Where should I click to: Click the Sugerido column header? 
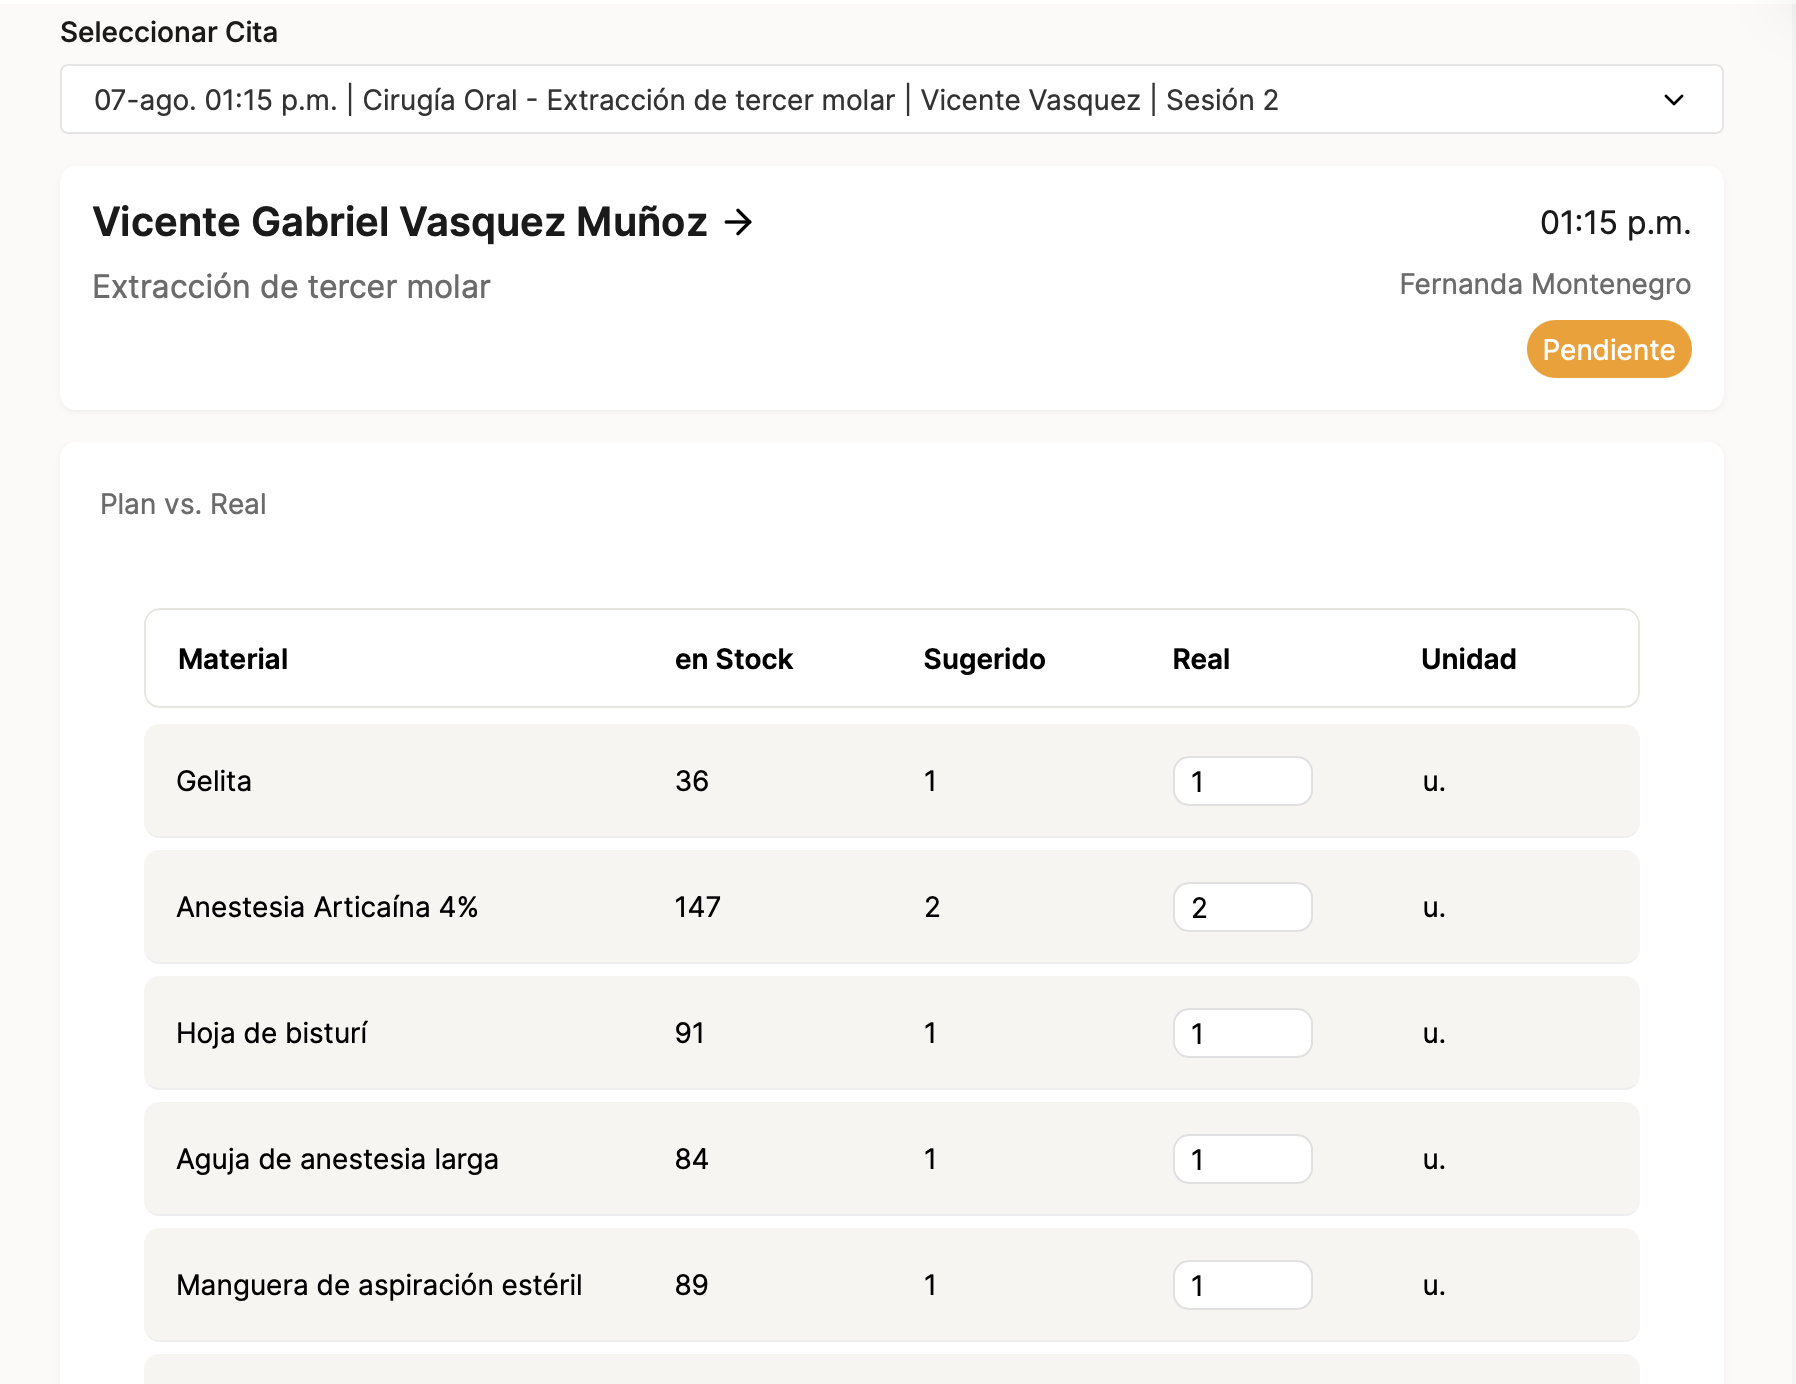tap(984, 659)
